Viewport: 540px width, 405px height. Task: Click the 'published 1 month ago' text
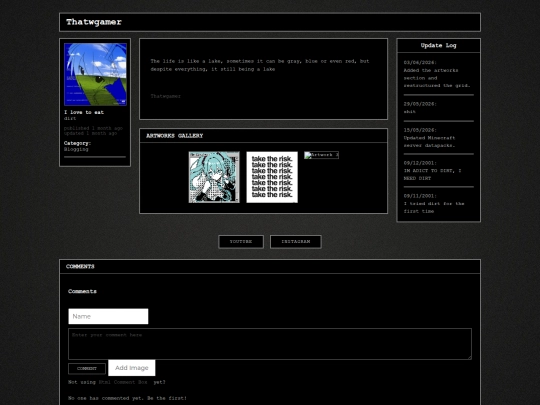[x=93, y=128]
